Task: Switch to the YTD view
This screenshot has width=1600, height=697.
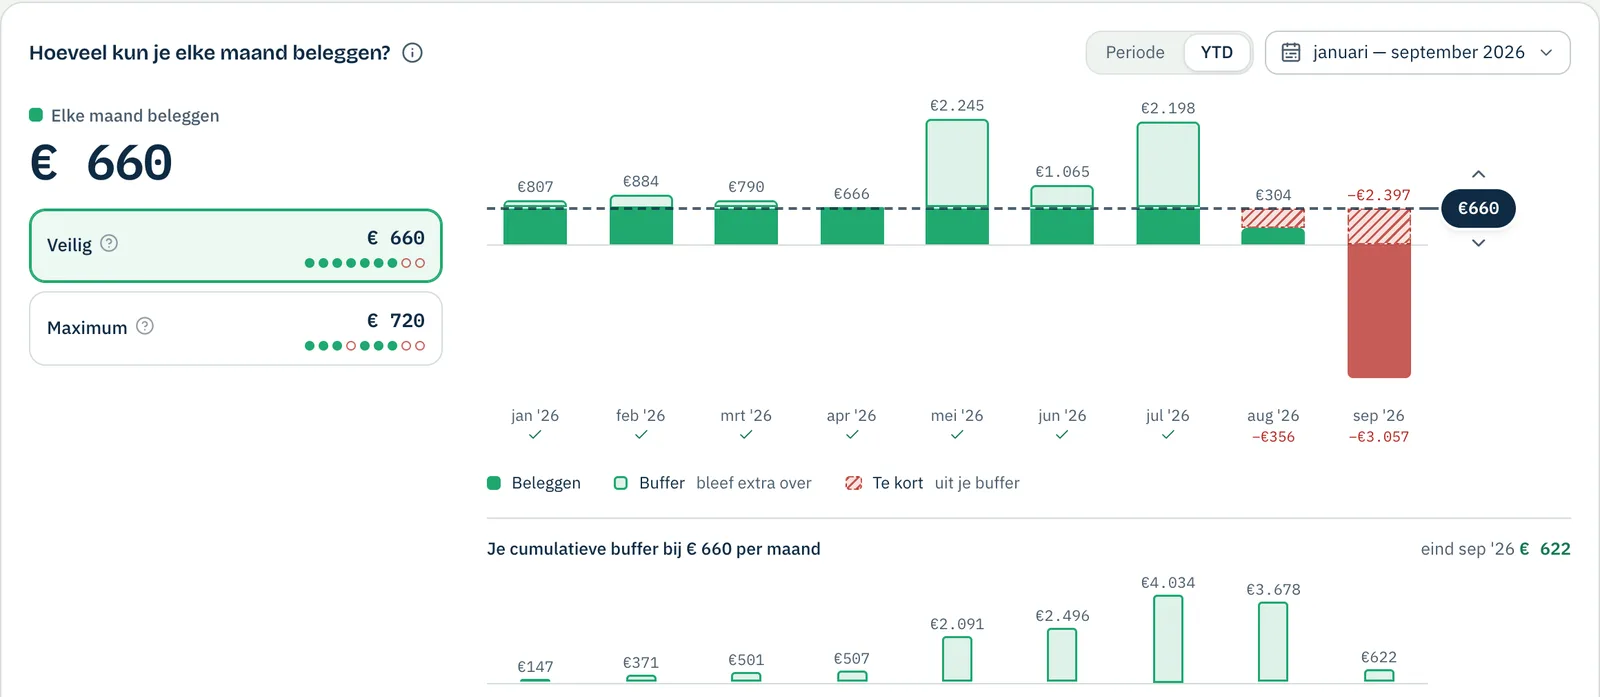Action: pyautogui.click(x=1217, y=53)
